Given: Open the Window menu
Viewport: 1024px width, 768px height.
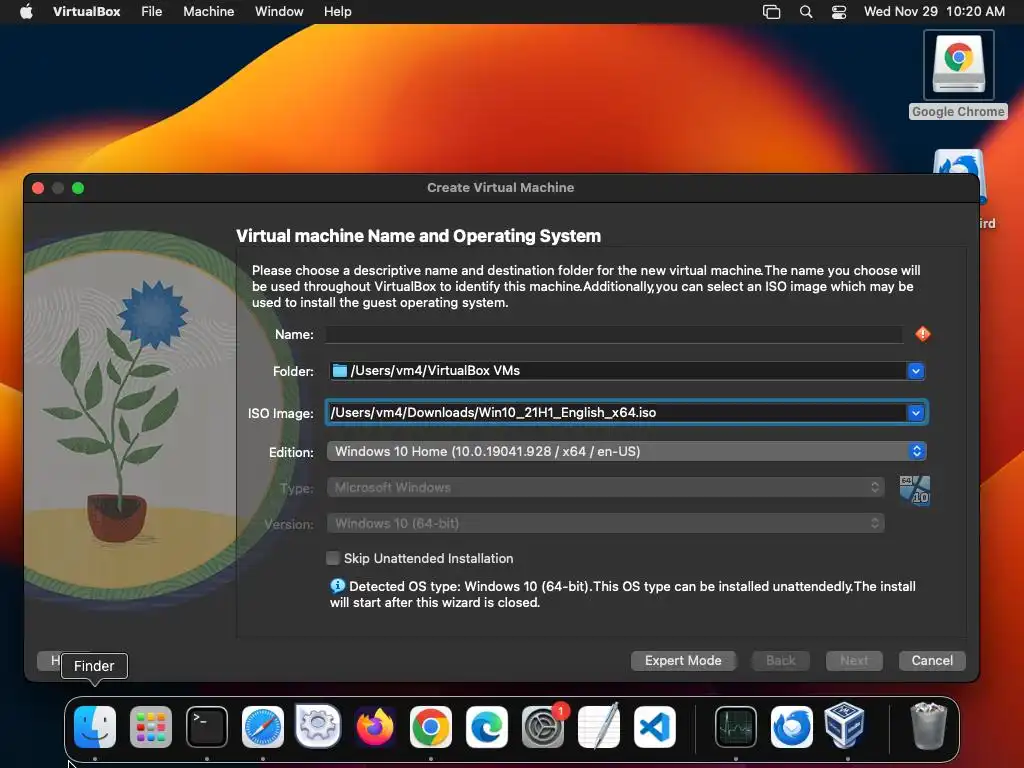Looking at the screenshot, I should [x=279, y=12].
